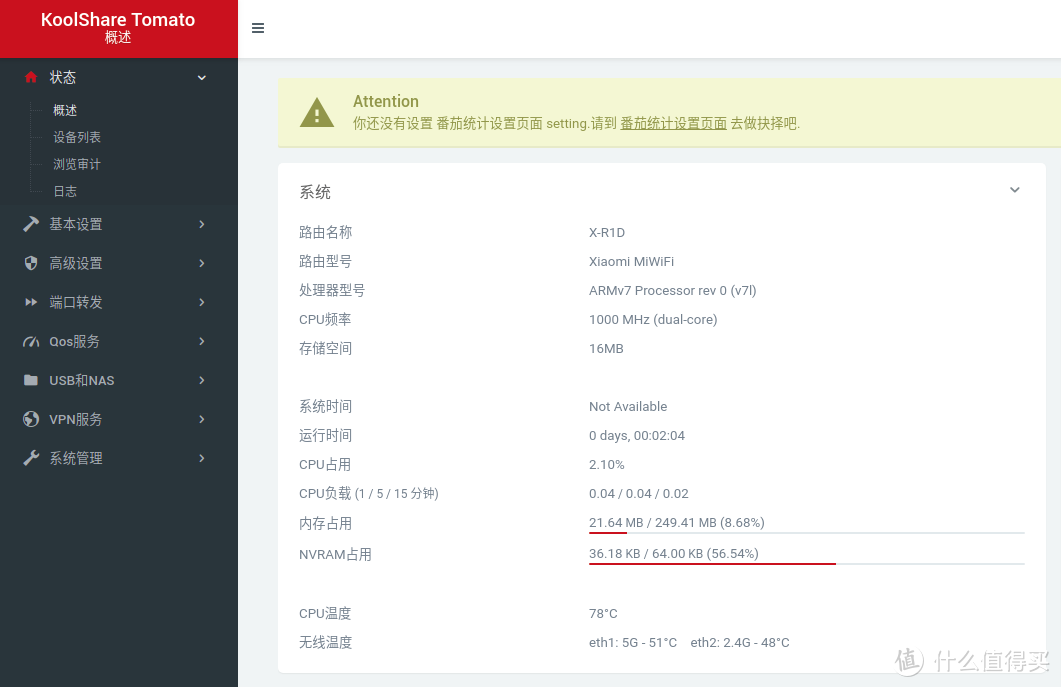Screen dimensions: 1061x687
Task: Click the globe icon for VPN服务
Action: click(x=31, y=420)
